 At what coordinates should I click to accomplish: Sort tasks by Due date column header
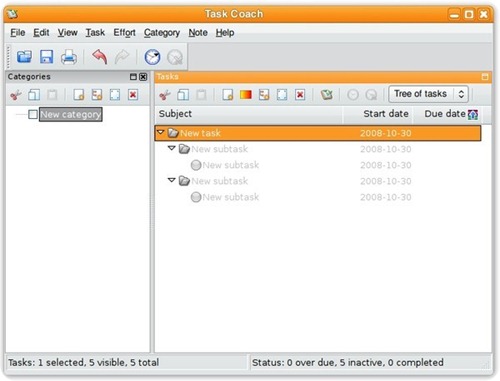coord(447,114)
